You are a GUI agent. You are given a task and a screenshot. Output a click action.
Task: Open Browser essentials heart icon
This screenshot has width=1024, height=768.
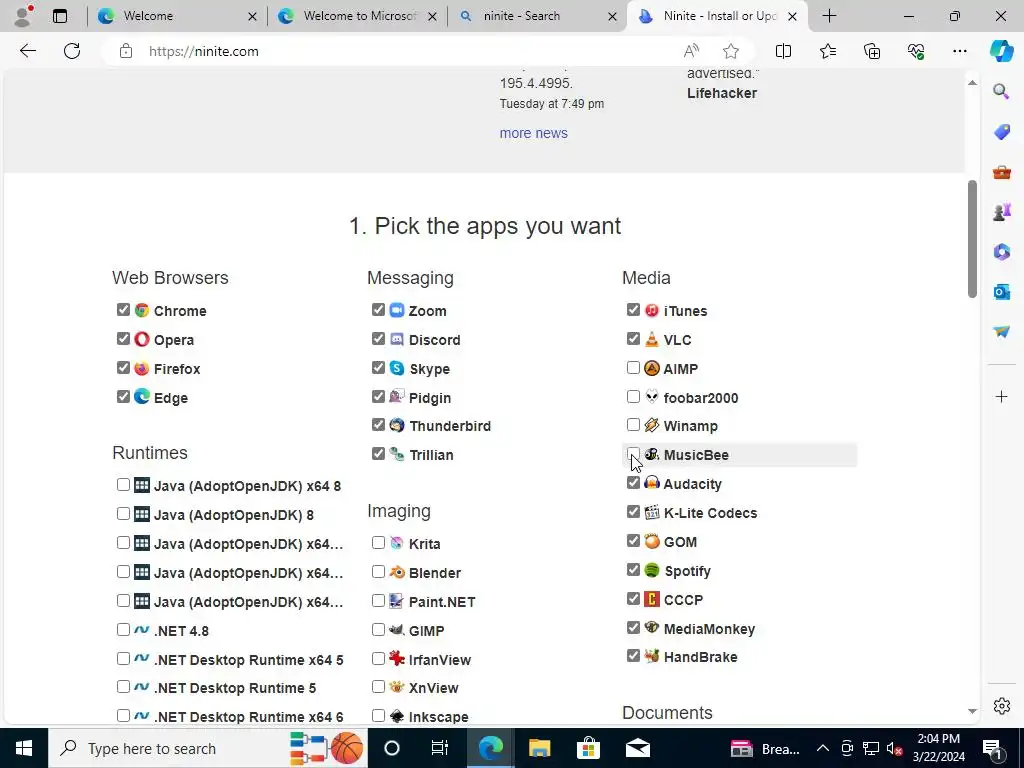point(916,51)
